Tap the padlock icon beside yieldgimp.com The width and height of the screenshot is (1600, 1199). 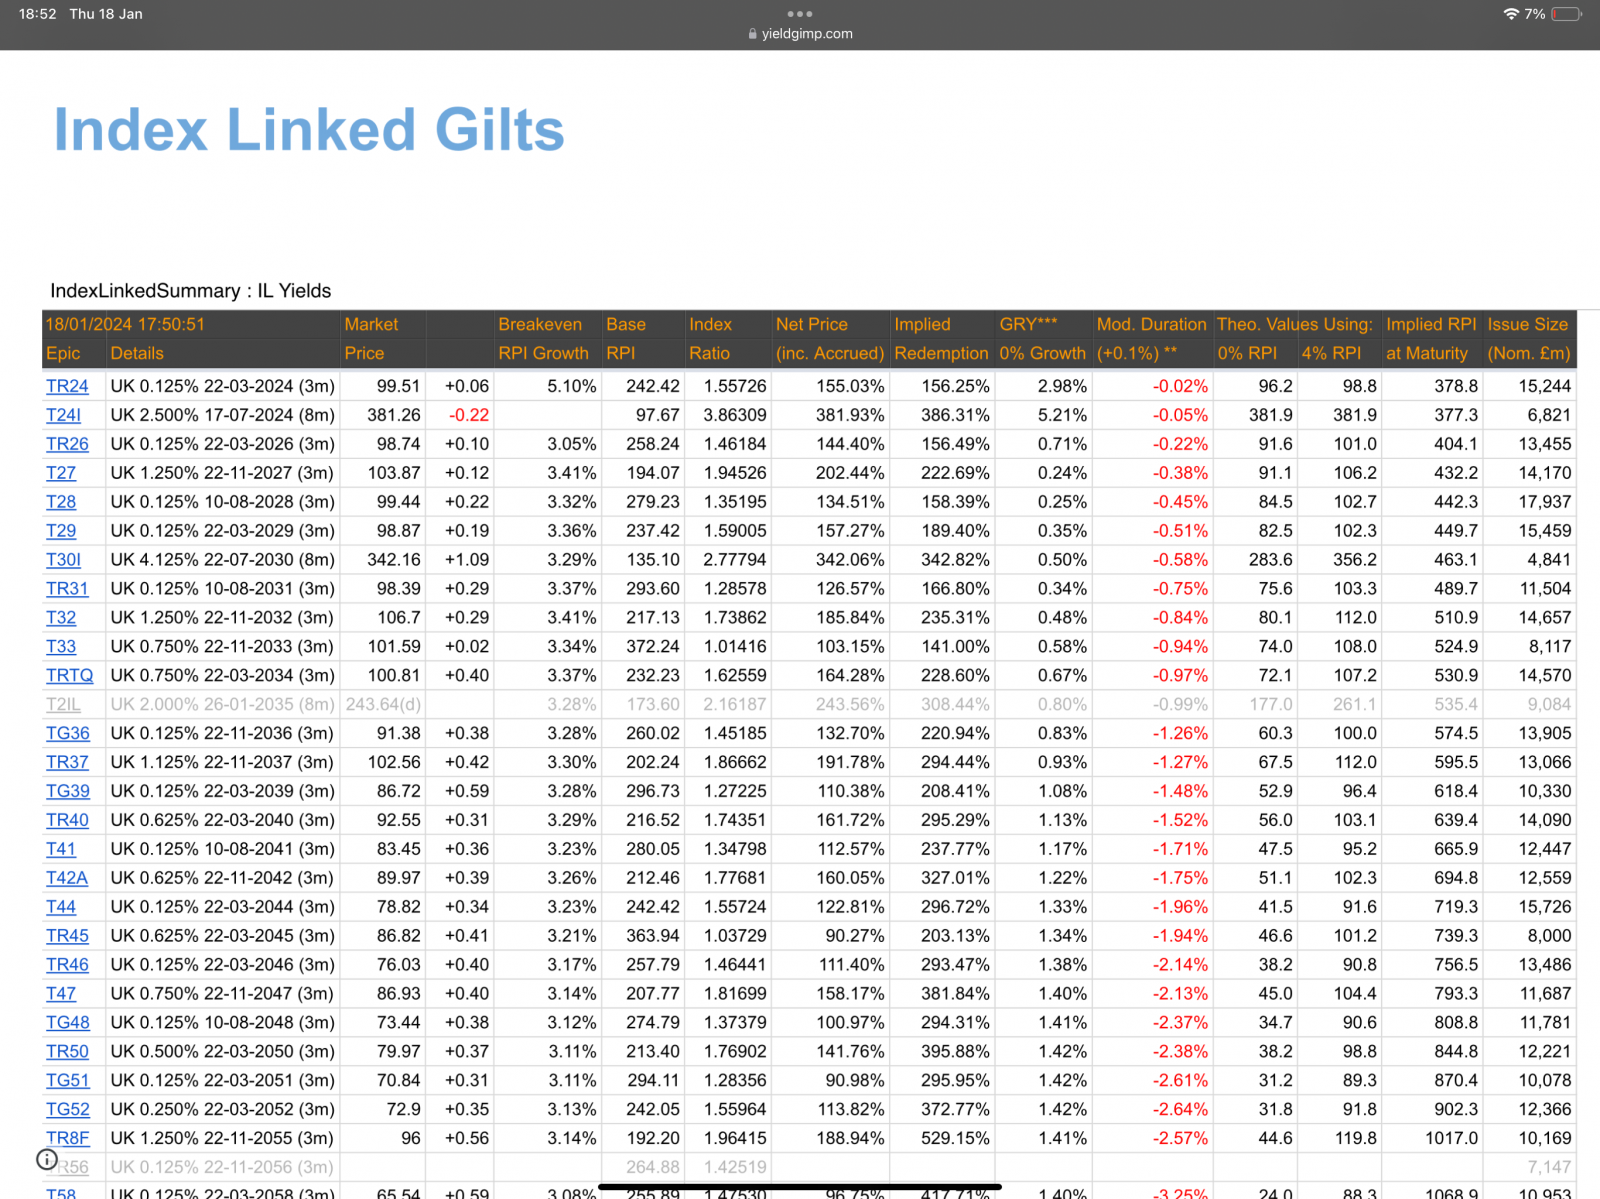753,34
